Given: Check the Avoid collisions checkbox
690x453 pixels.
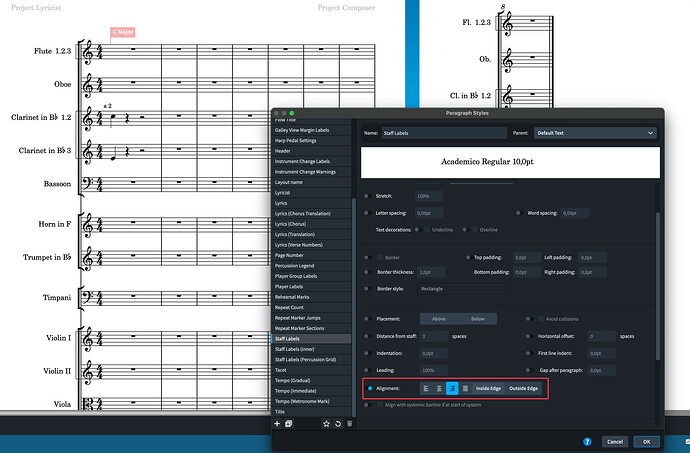Looking at the screenshot, I should (x=540, y=319).
